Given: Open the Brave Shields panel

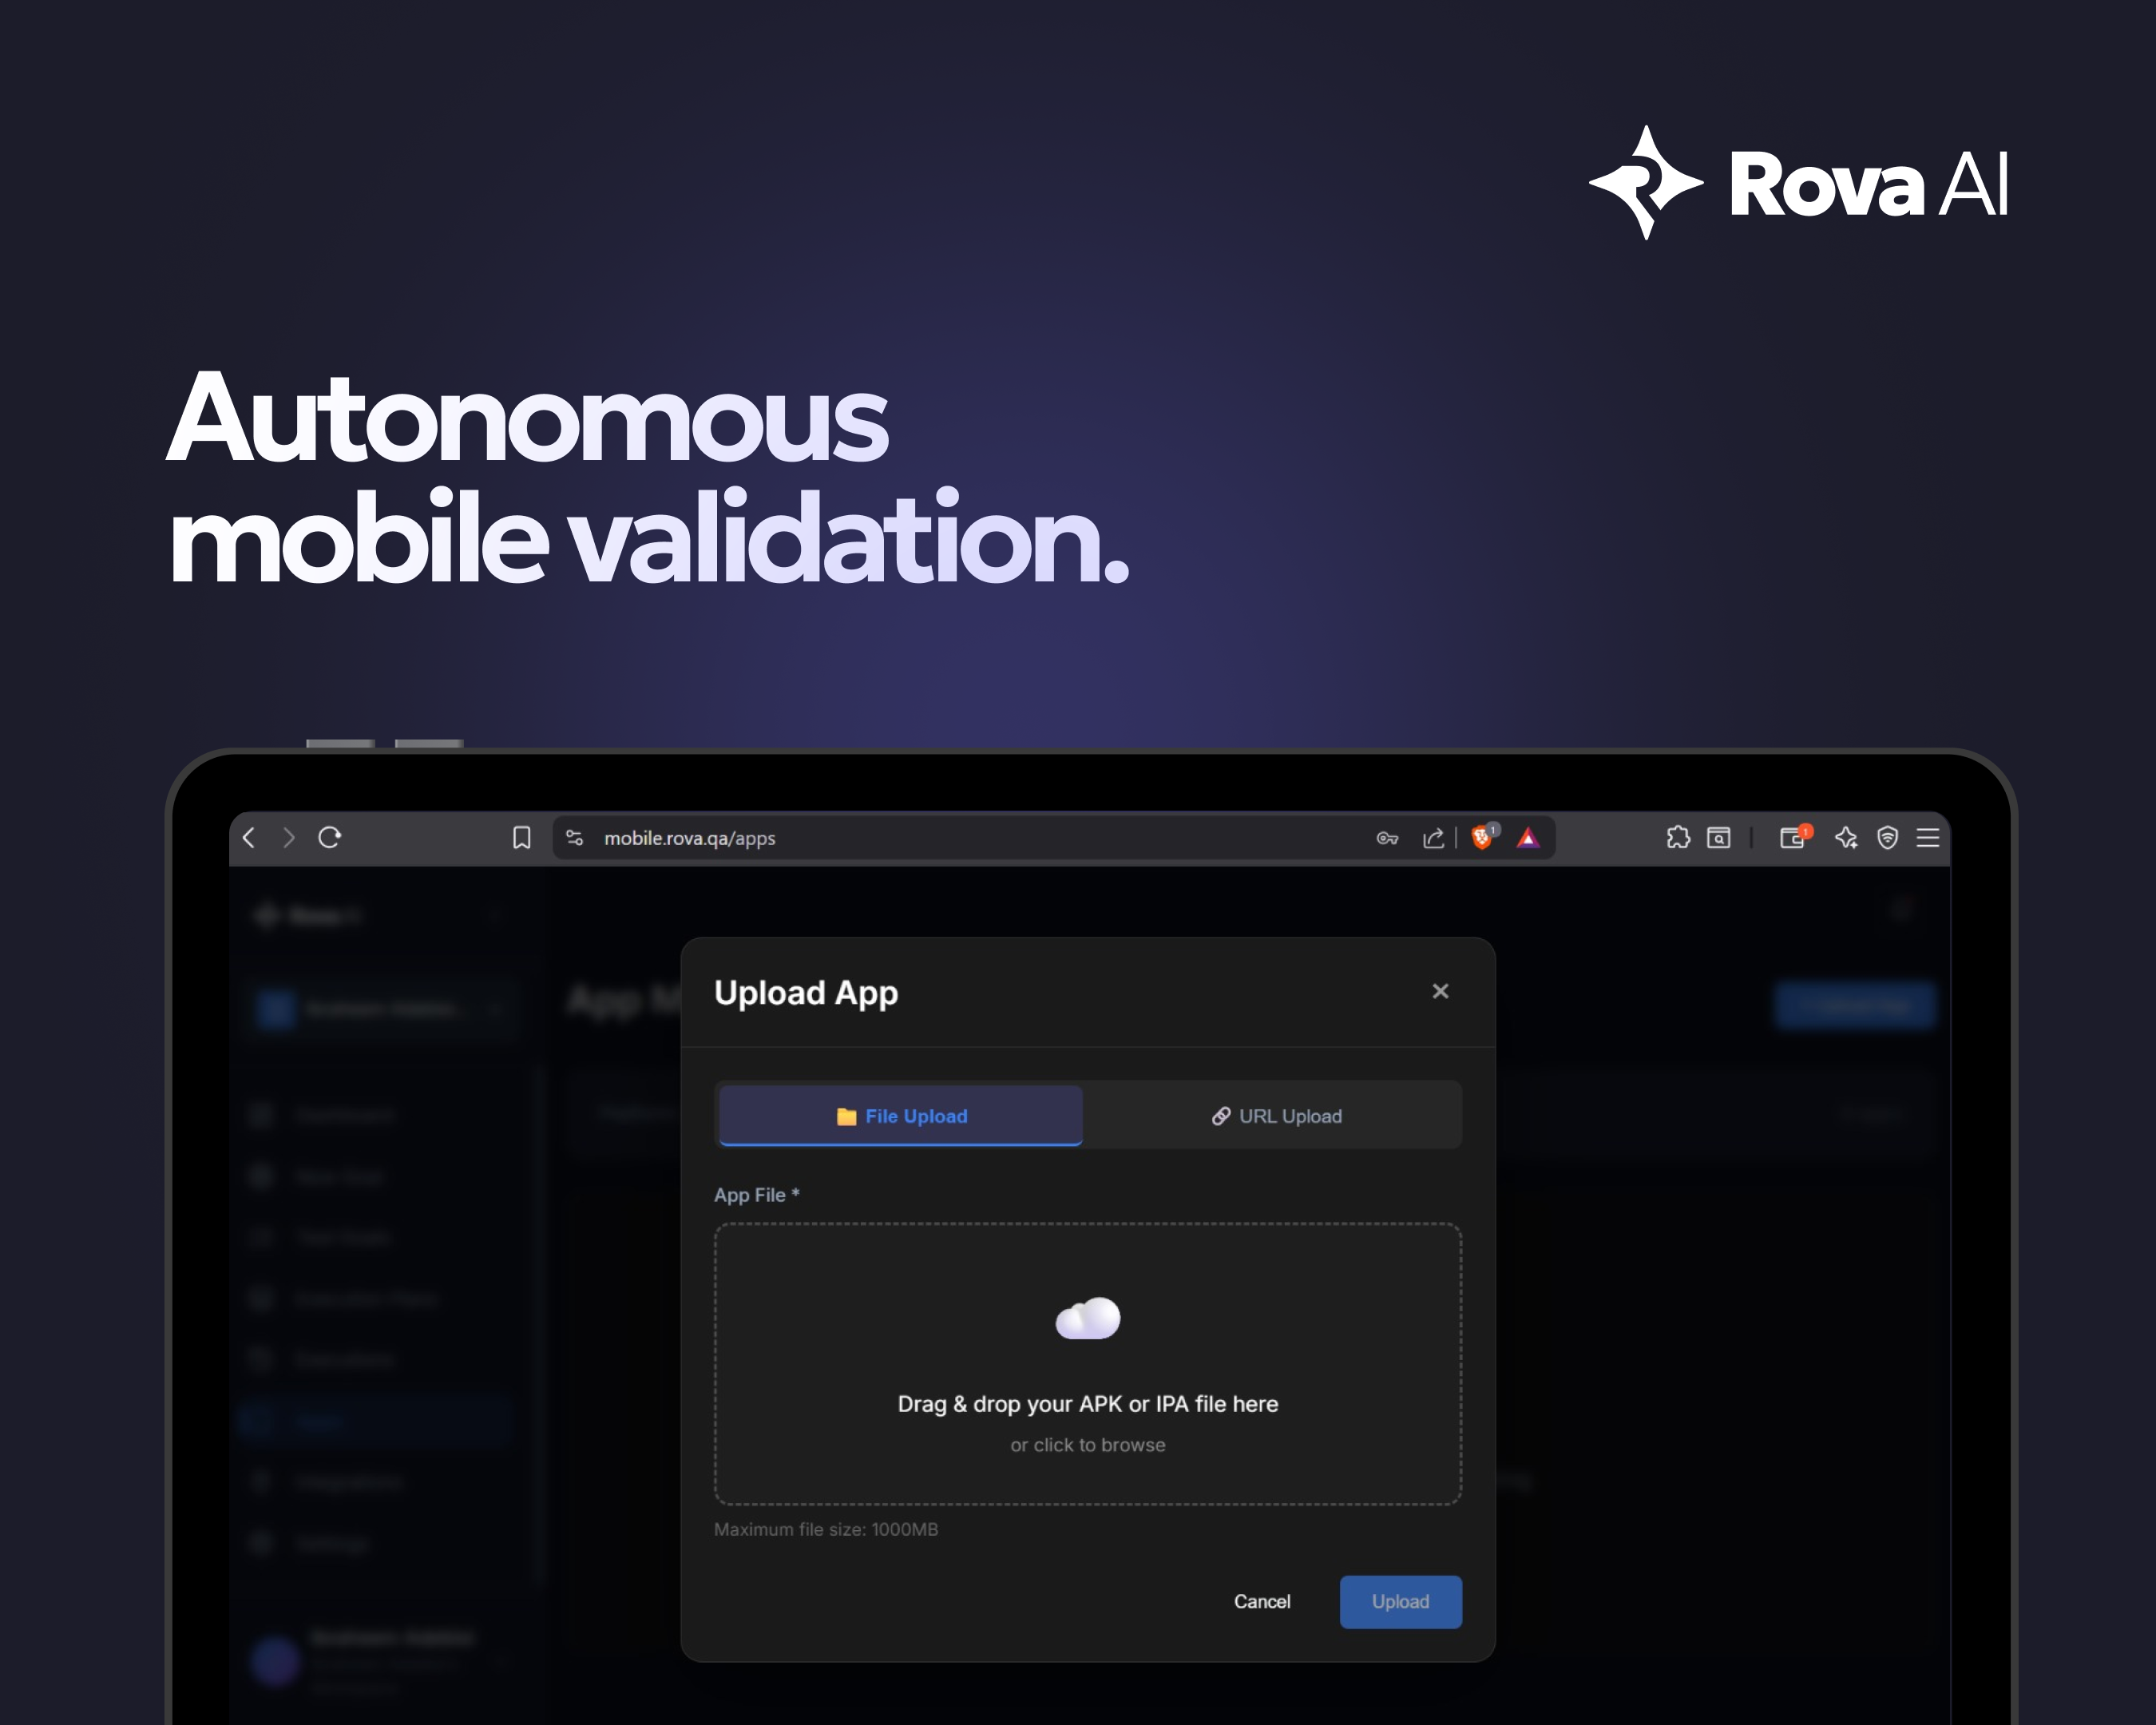Looking at the screenshot, I should point(1480,838).
